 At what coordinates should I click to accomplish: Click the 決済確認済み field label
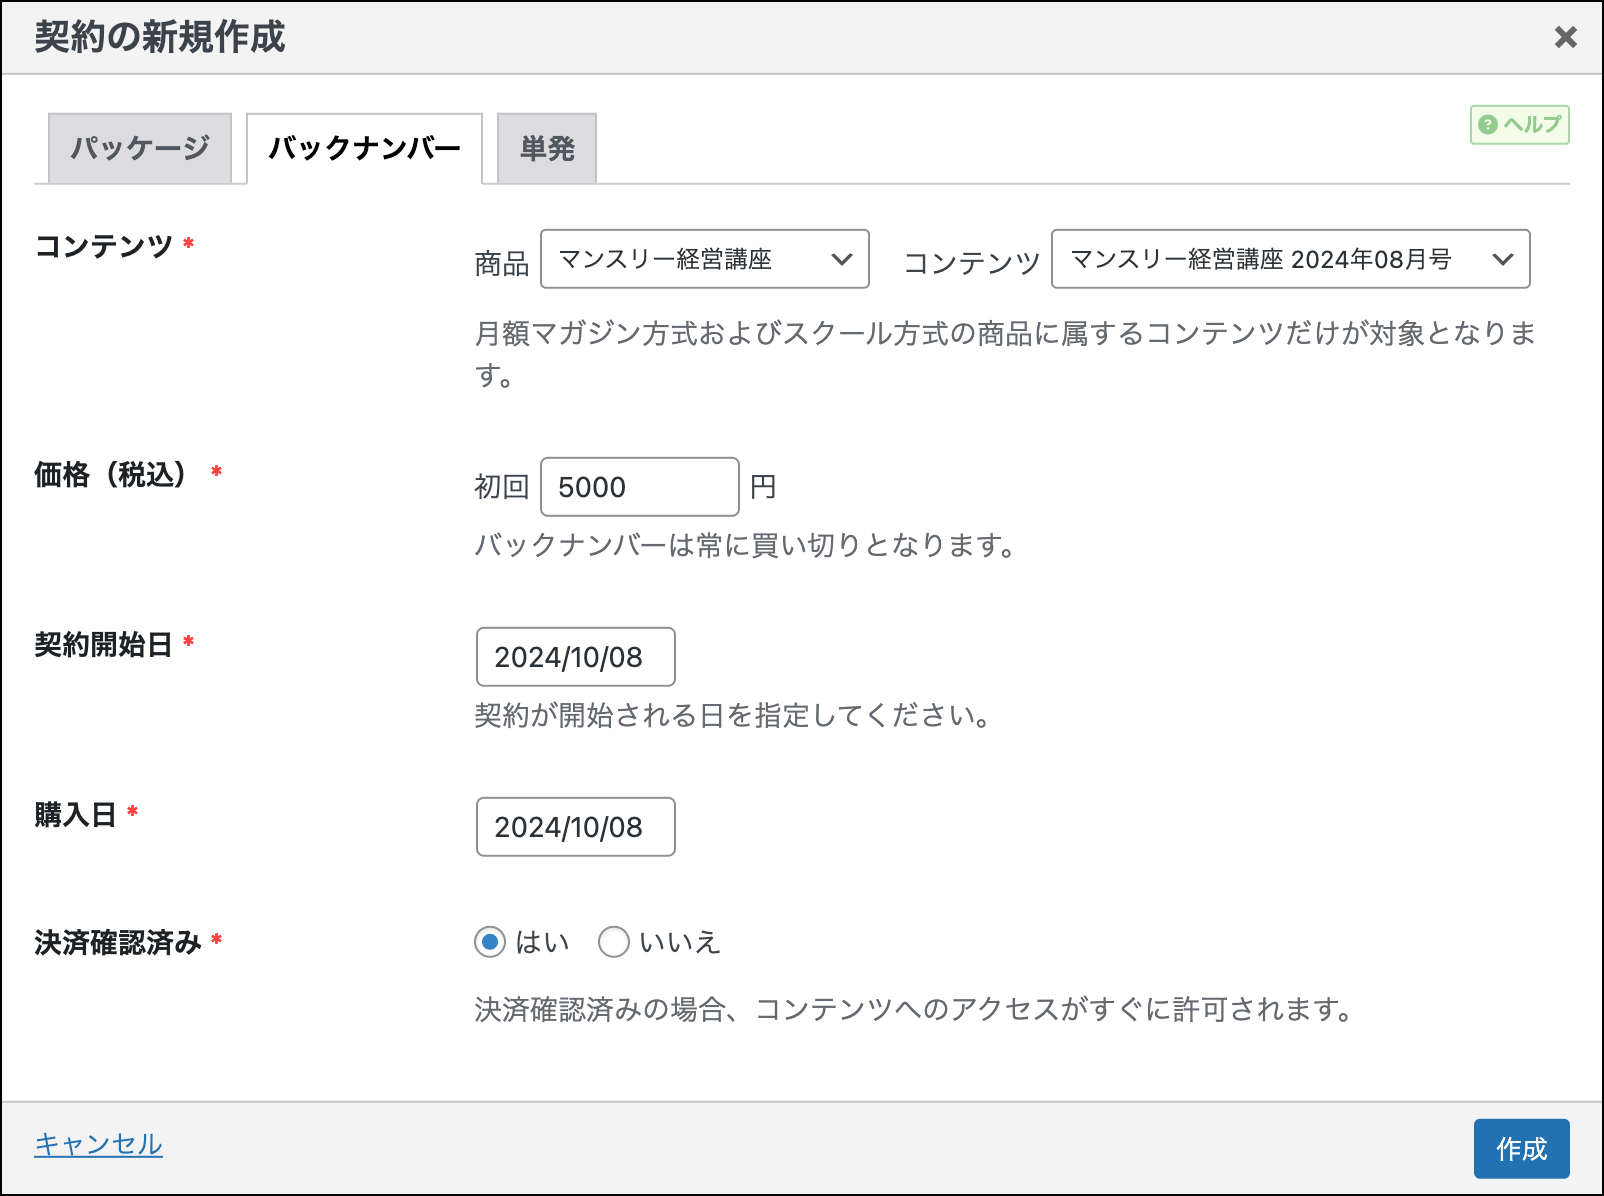(118, 942)
